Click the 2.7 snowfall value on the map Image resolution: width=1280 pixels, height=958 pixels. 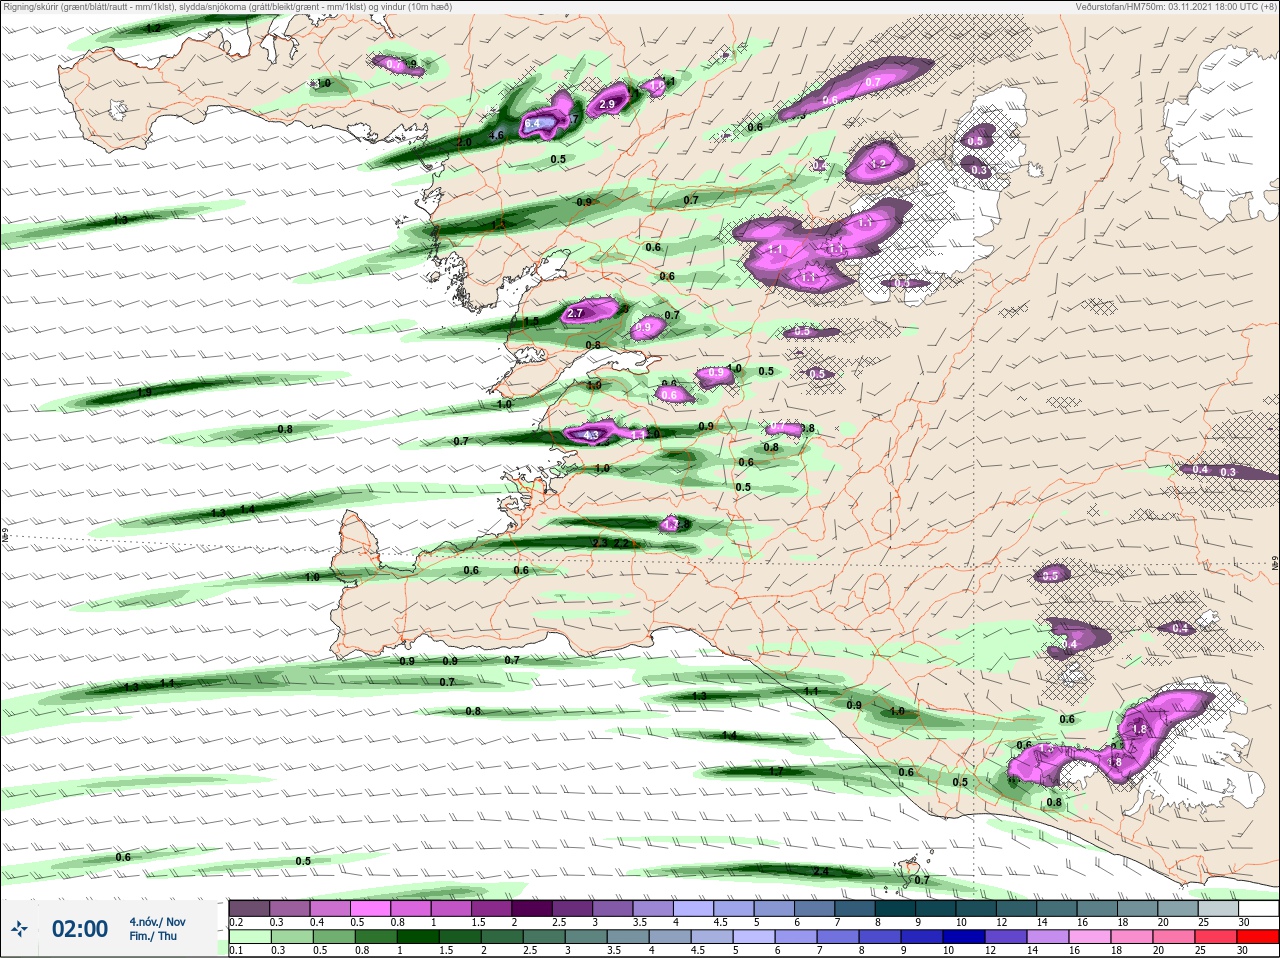[x=575, y=313]
